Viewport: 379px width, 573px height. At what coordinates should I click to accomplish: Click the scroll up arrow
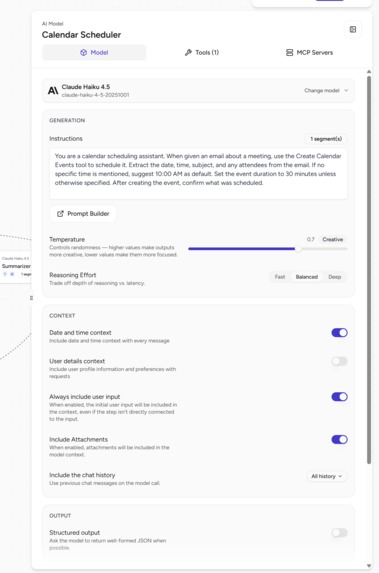coord(369,72)
